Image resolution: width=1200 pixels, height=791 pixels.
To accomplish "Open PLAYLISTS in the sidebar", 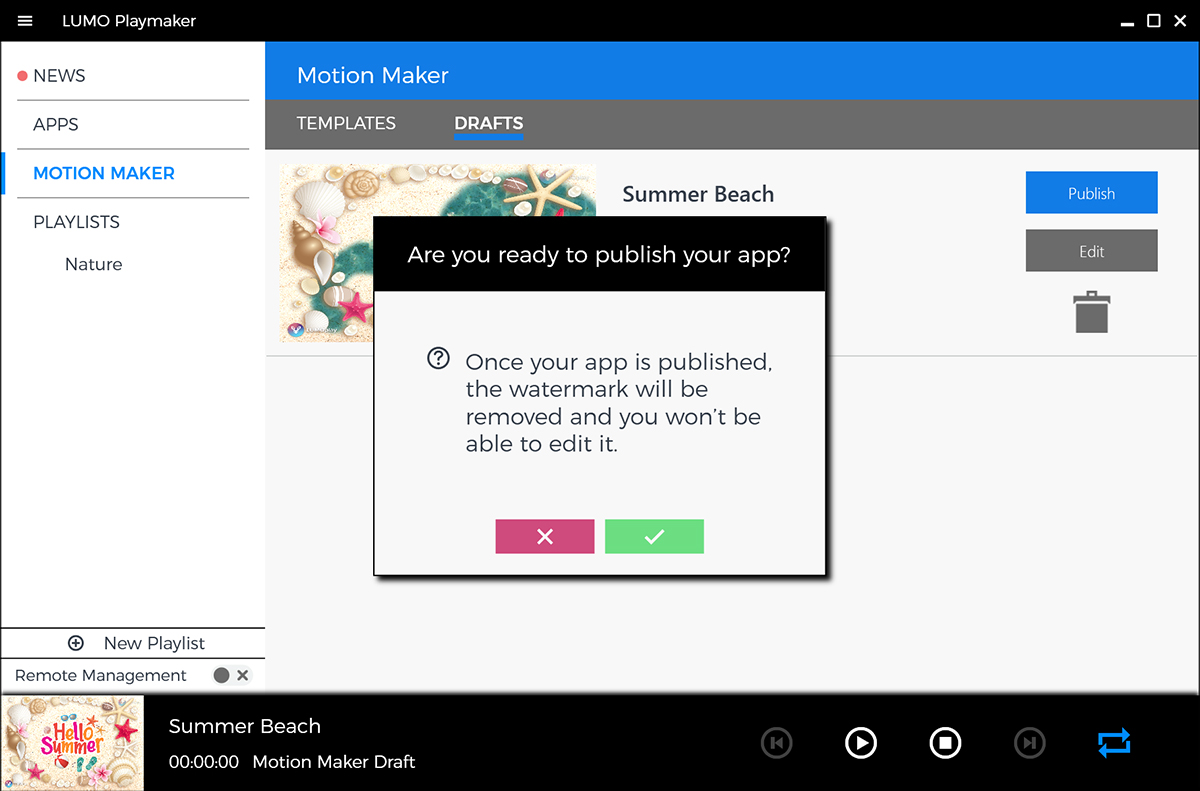I will tap(76, 222).
